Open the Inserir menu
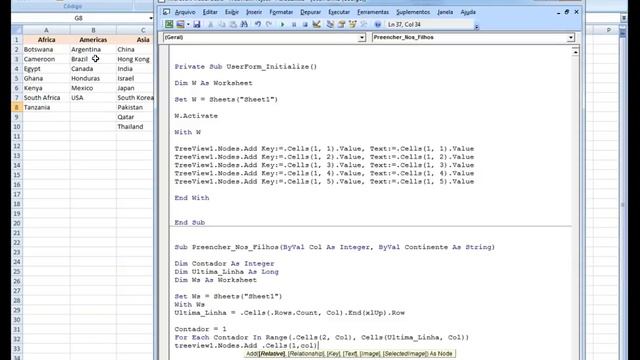This screenshot has height=360, width=640. click(x=254, y=12)
